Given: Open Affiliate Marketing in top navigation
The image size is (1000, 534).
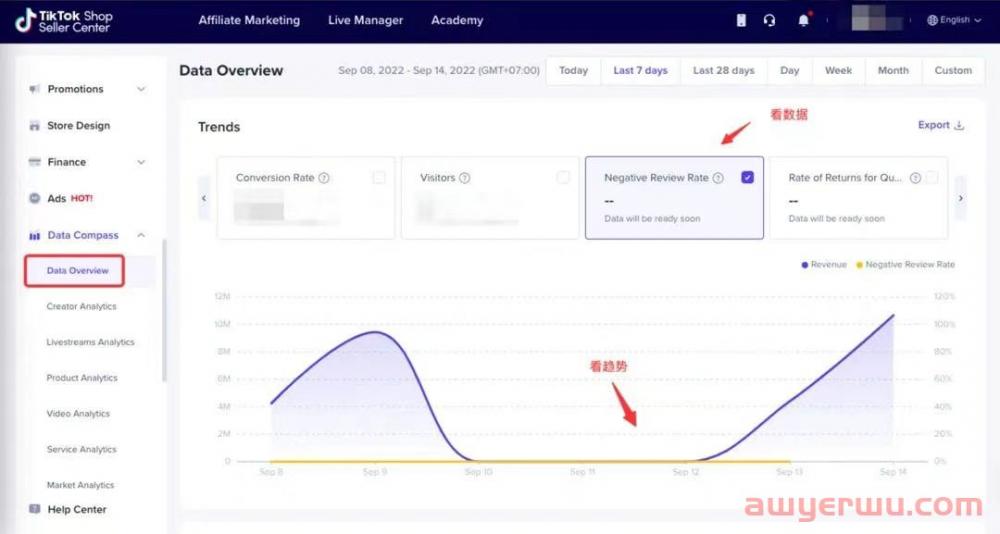Looking at the screenshot, I should [x=249, y=20].
